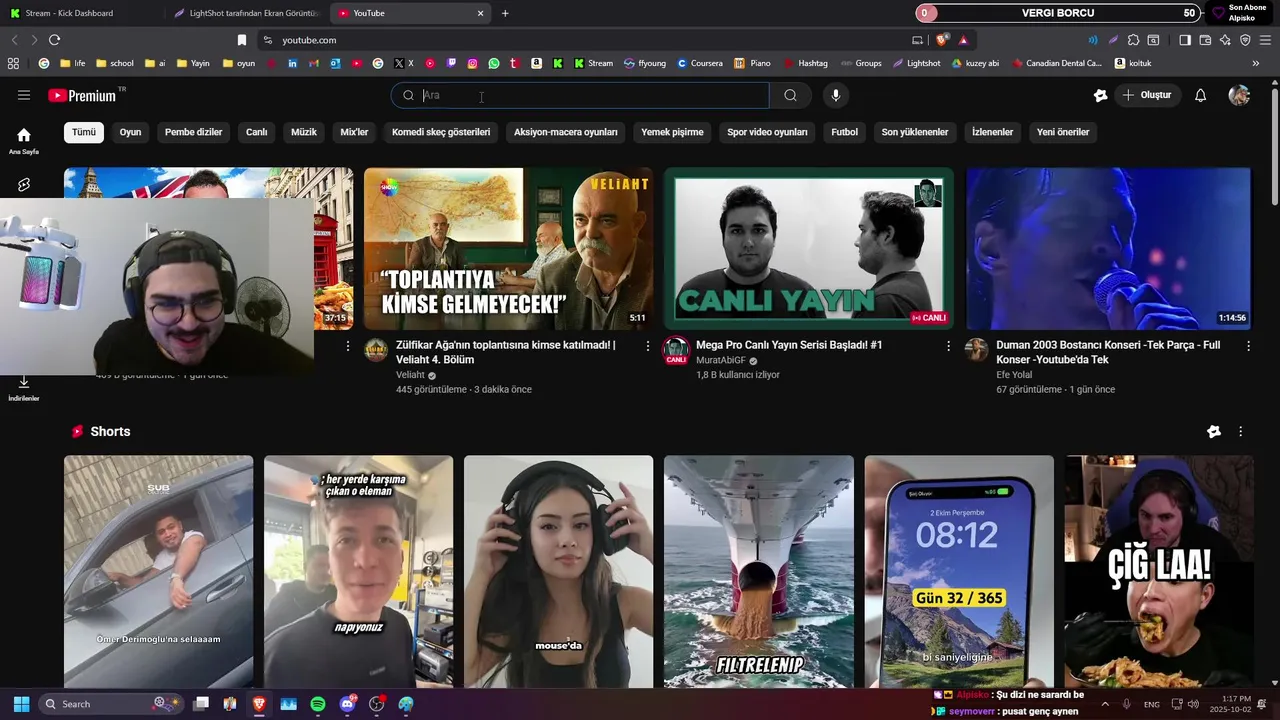Open the Veliaht channel name link
This screenshot has width=1280, height=720.
410,375
